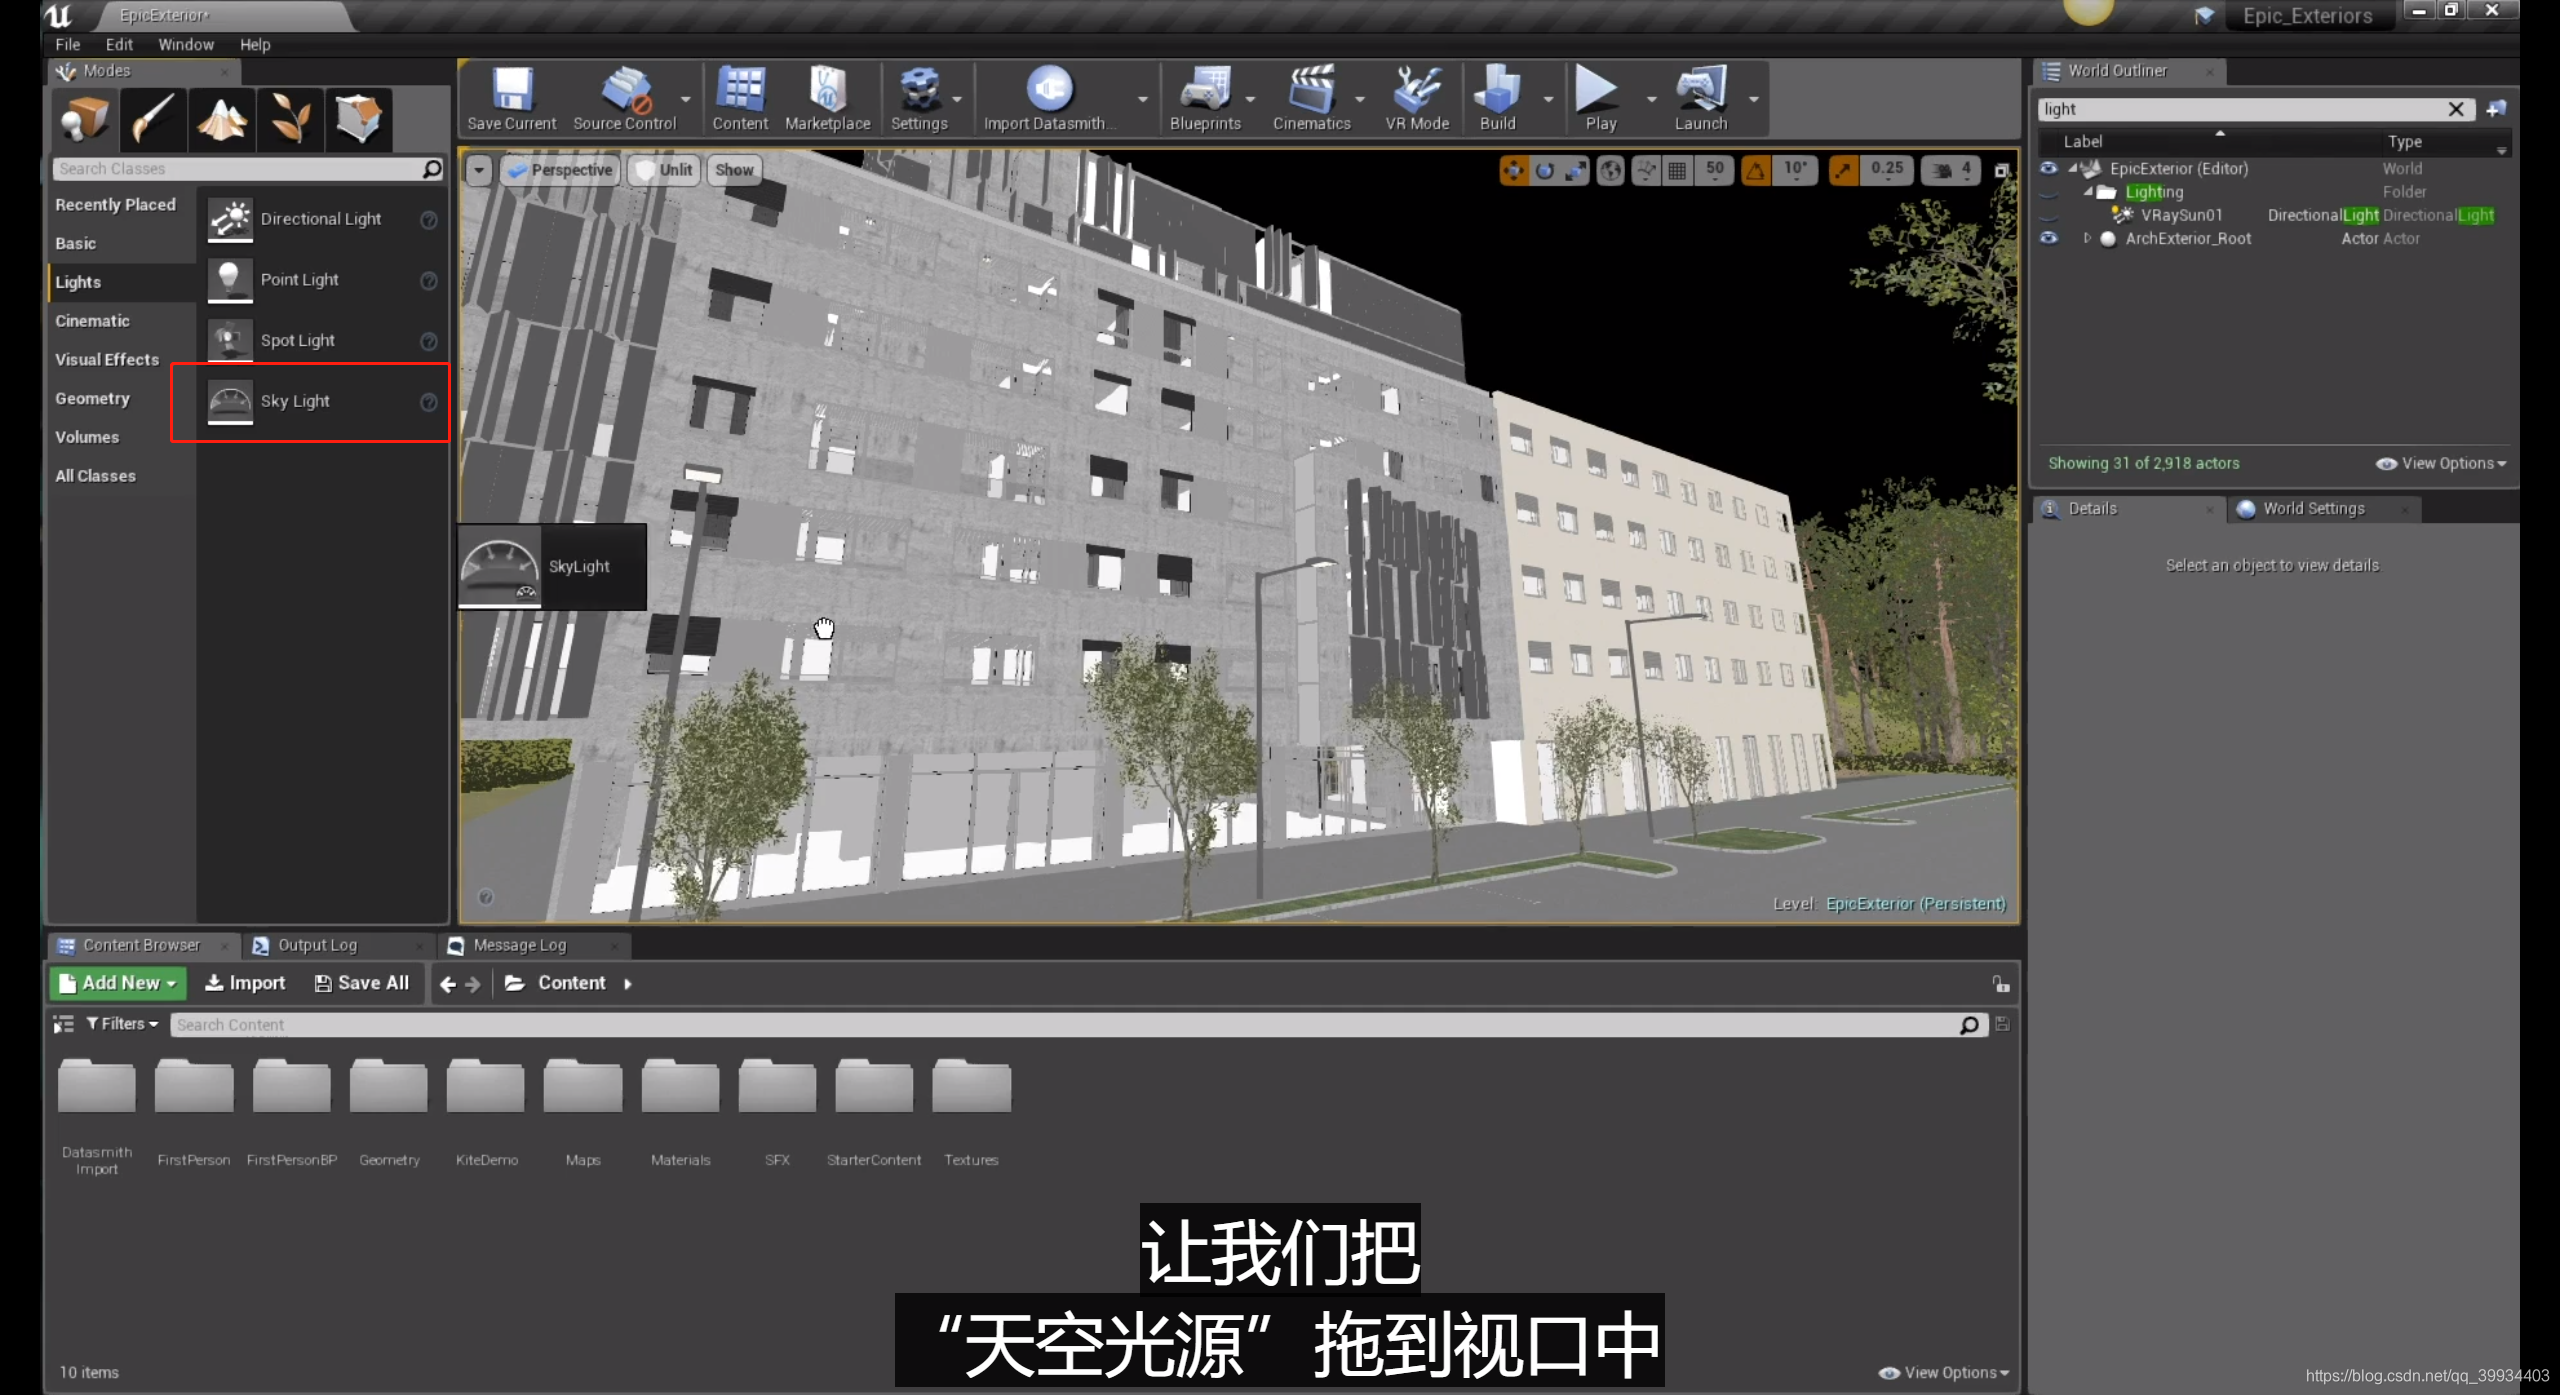Expand the ArchExterior_Root actor in World Outliner
Image resolution: width=2560 pixels, height=1395 pixels.
click(2087, 238)
